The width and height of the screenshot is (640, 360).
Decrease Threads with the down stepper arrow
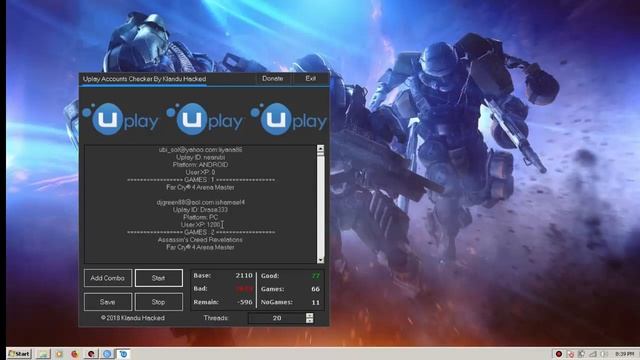pyautogui.click(x=309, y=321)
